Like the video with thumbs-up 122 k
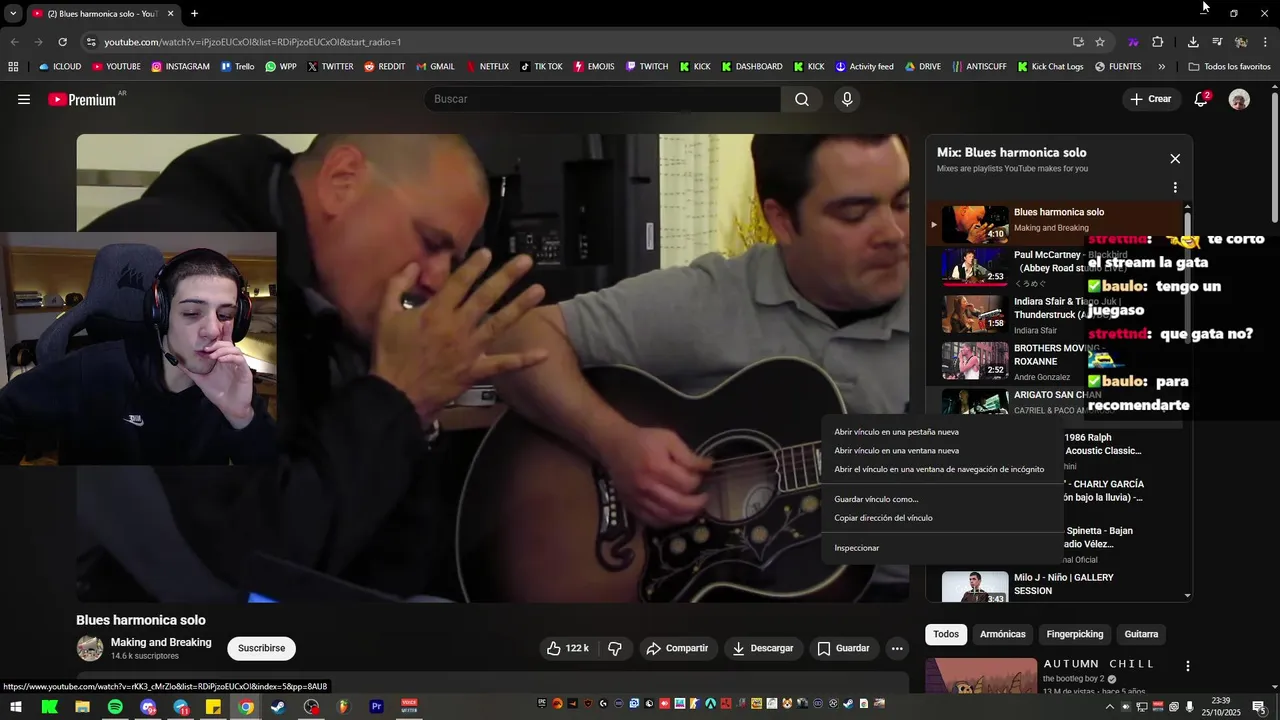 coord(567,648)
